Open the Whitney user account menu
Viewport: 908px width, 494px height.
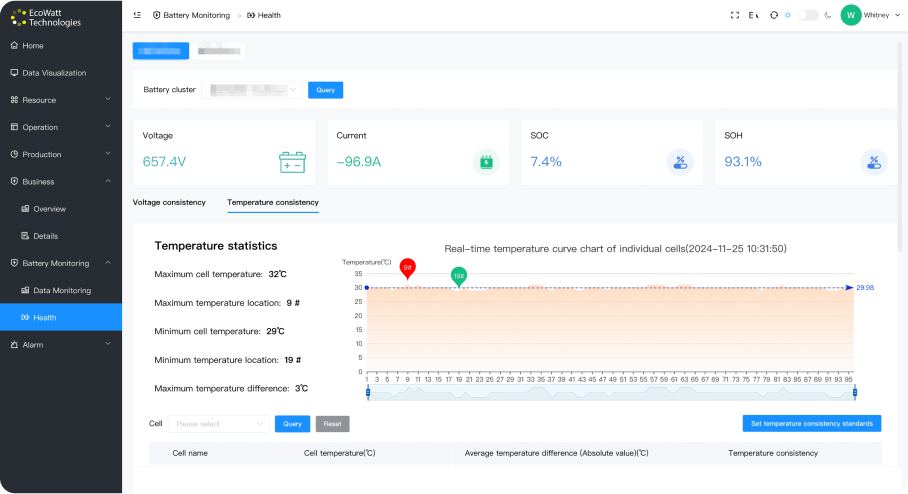coord(864,15)
